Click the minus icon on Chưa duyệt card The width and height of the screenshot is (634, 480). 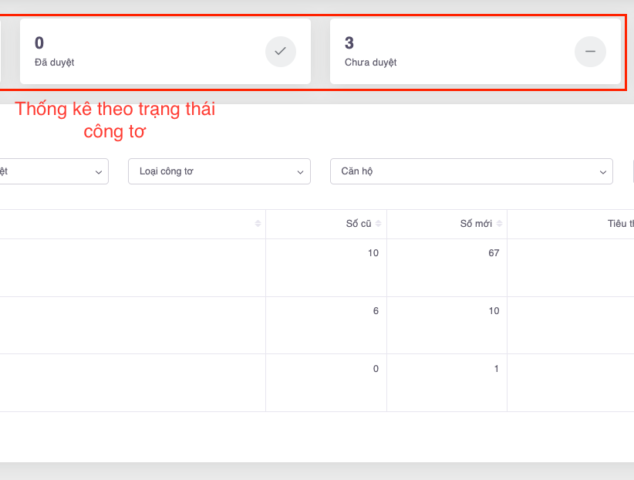point(590,51)
